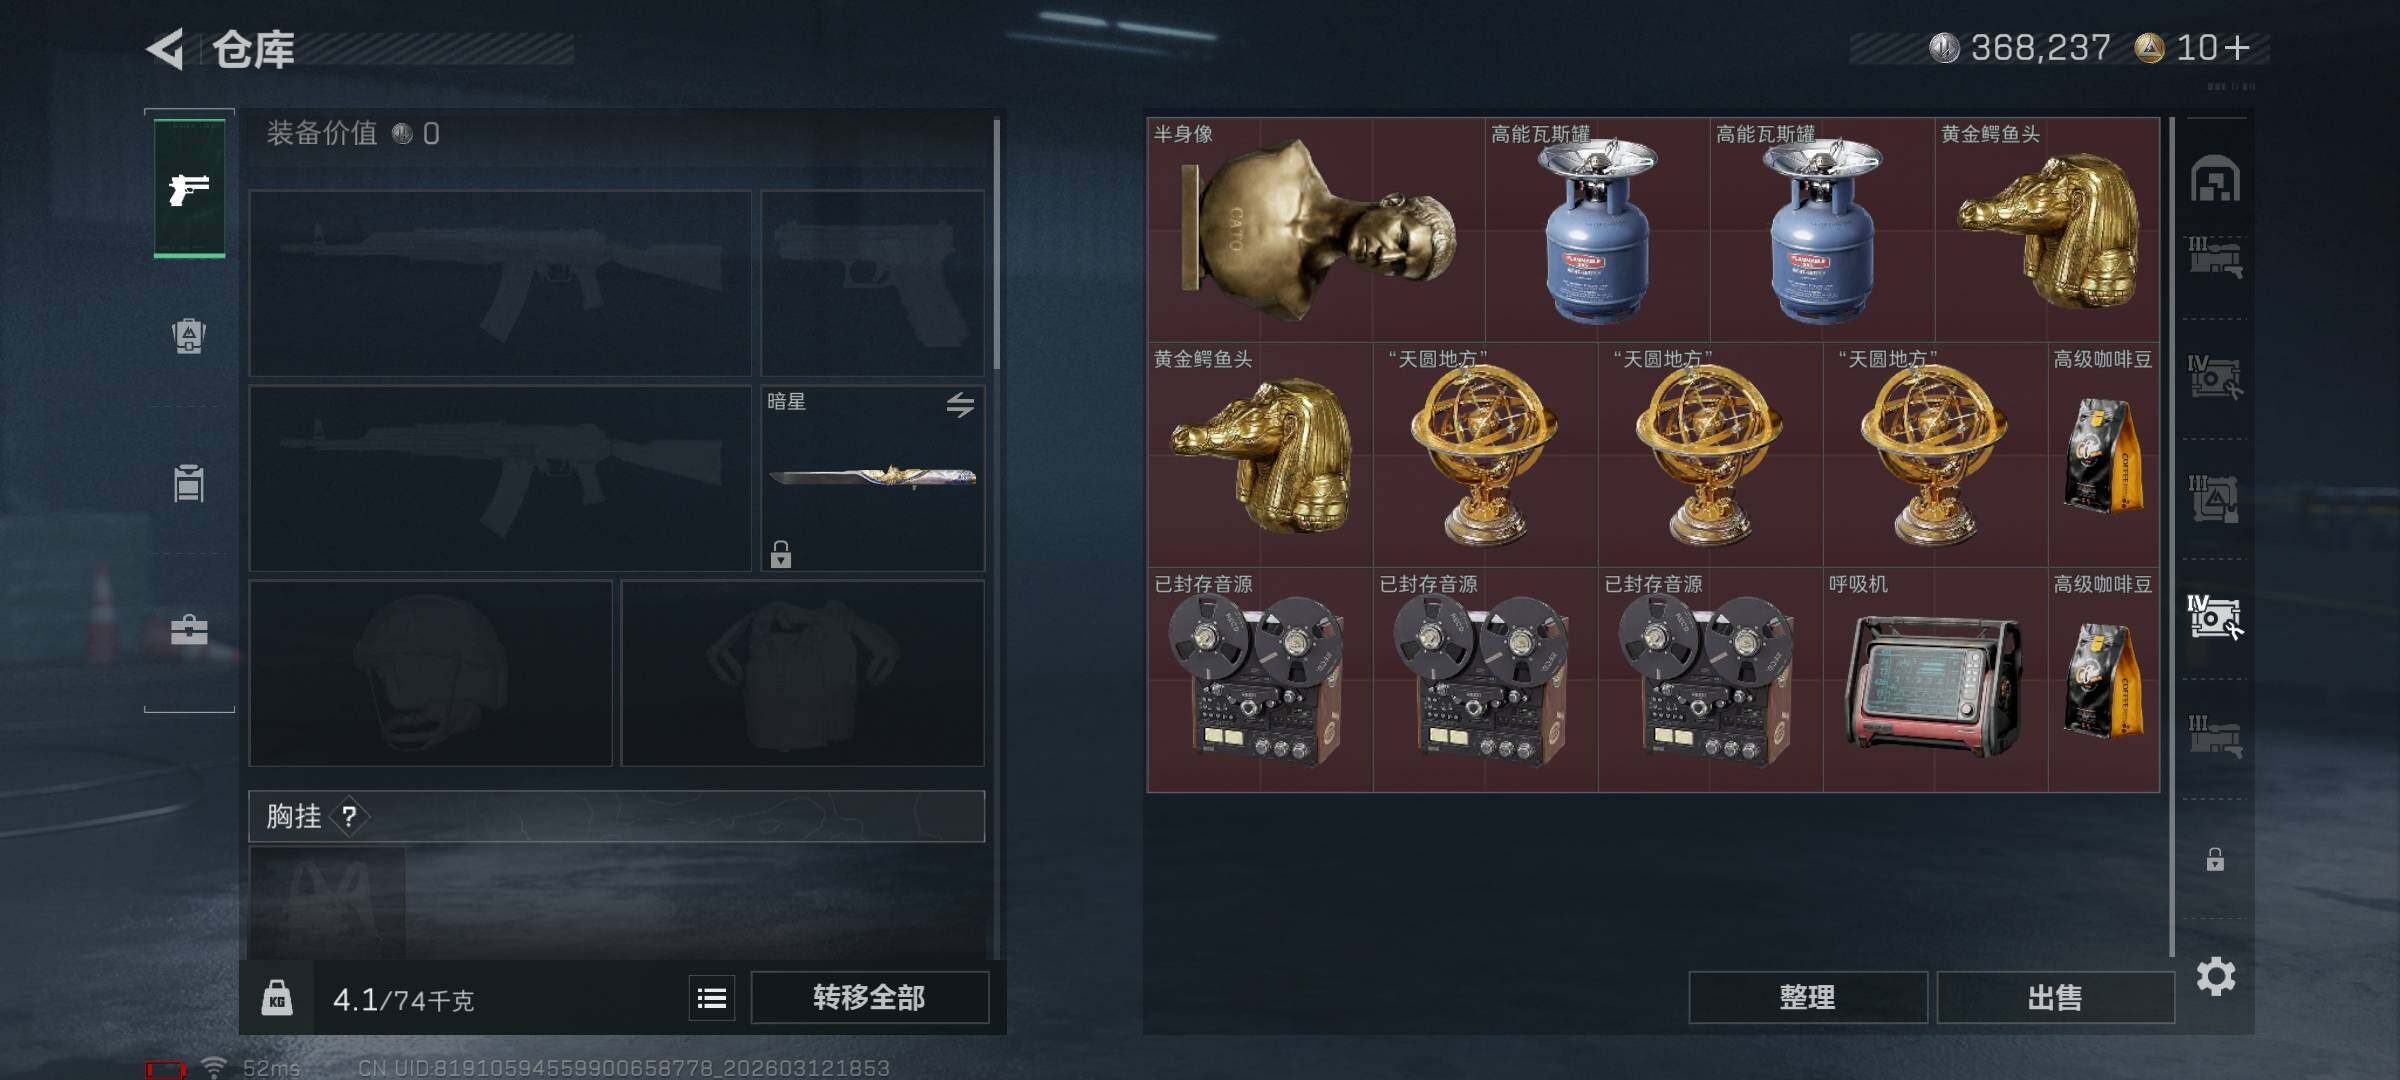The height and width of the screenshot is (1080, 2400).
Task: Select the 半身像 bust item
Action: point(1316,230)
